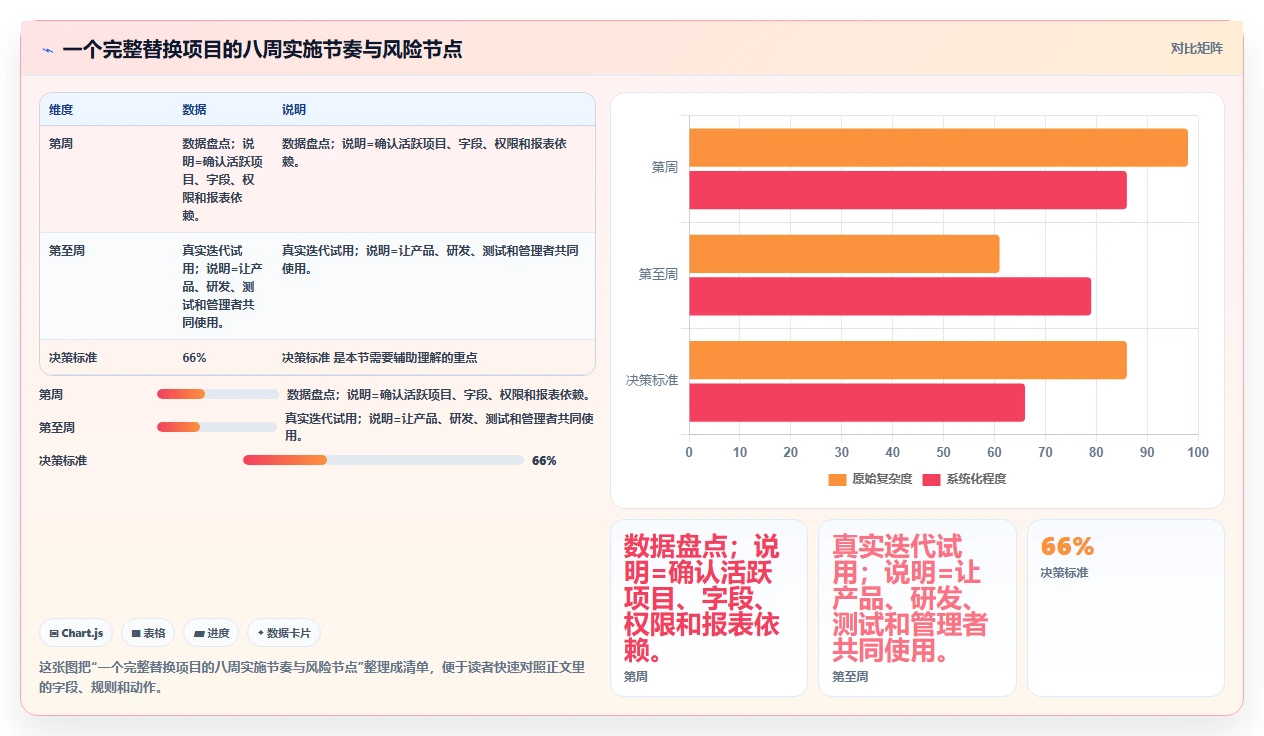Image resolution: width=1264 pixels, height=736 pixels.
Task: Toggle the 原始复杂度 legend swatch
Action: pos(837,479)
